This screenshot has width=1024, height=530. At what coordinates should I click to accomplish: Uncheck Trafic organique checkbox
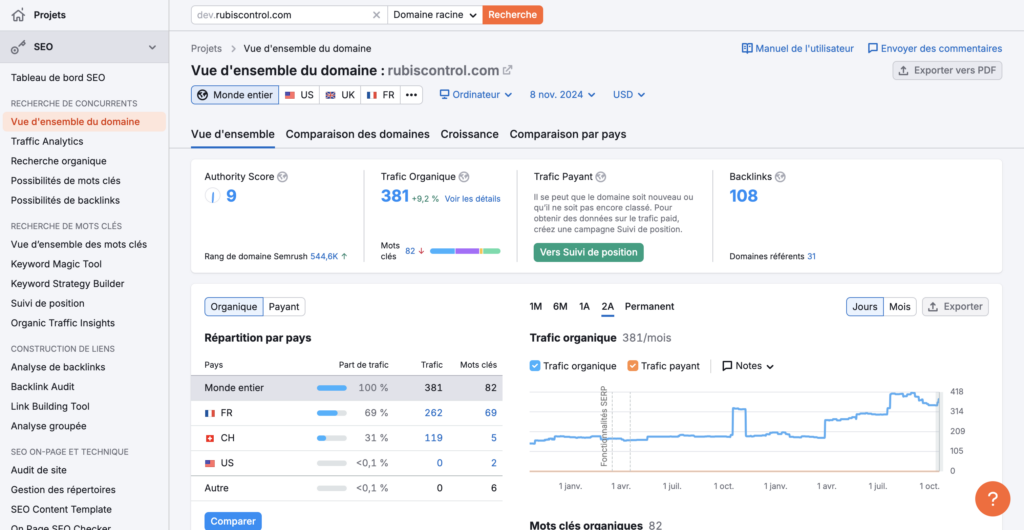pos(535,366)
